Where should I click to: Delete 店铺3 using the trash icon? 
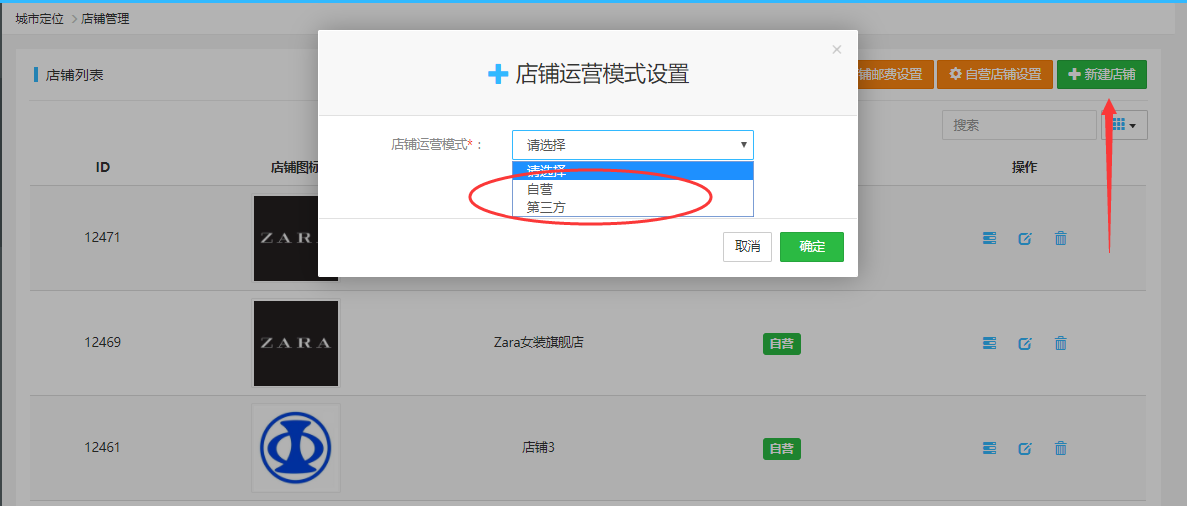[x=1061, y=448]
